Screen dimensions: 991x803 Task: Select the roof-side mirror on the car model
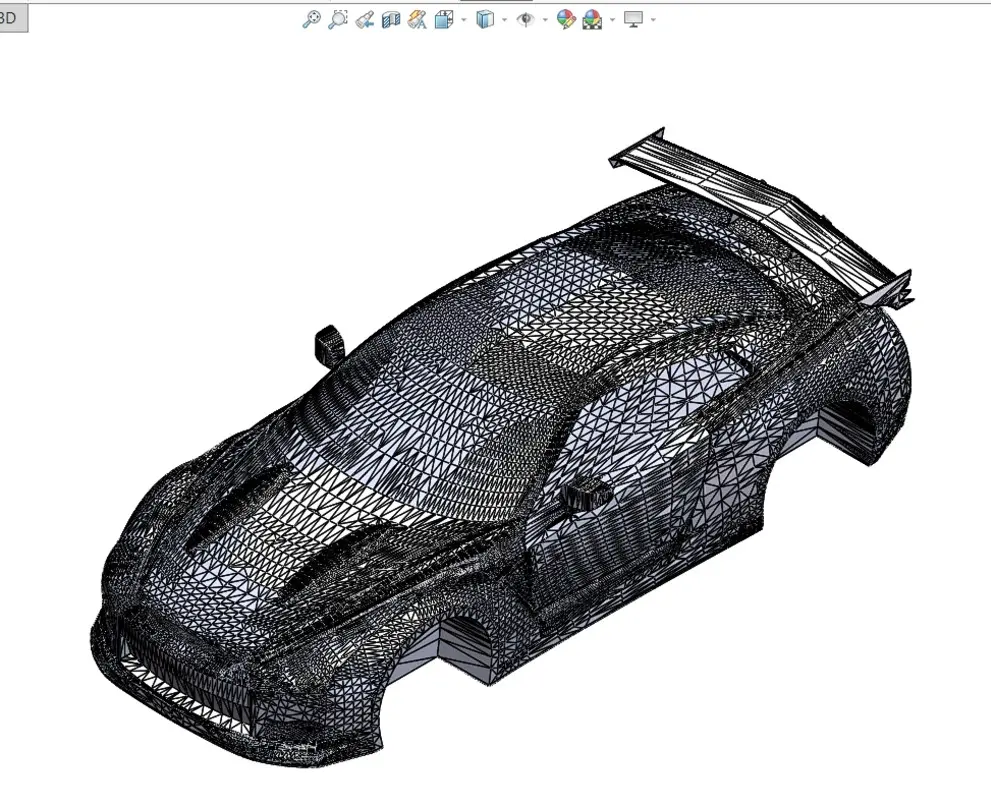click(329, 345)
